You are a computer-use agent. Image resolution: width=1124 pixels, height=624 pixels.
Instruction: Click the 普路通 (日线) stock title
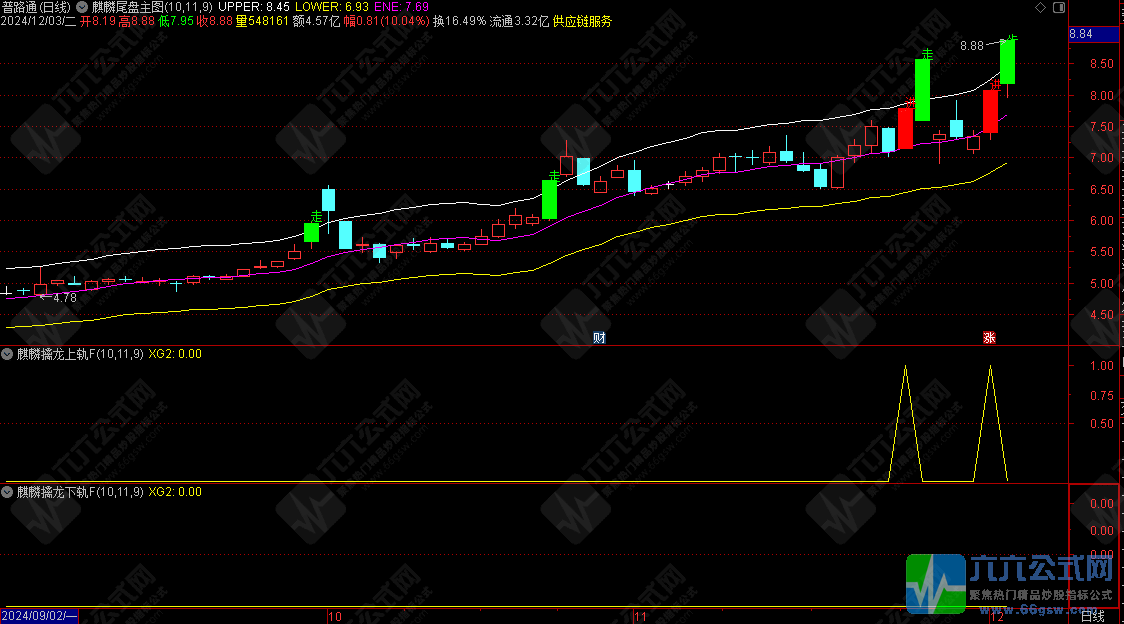(44, 7)
